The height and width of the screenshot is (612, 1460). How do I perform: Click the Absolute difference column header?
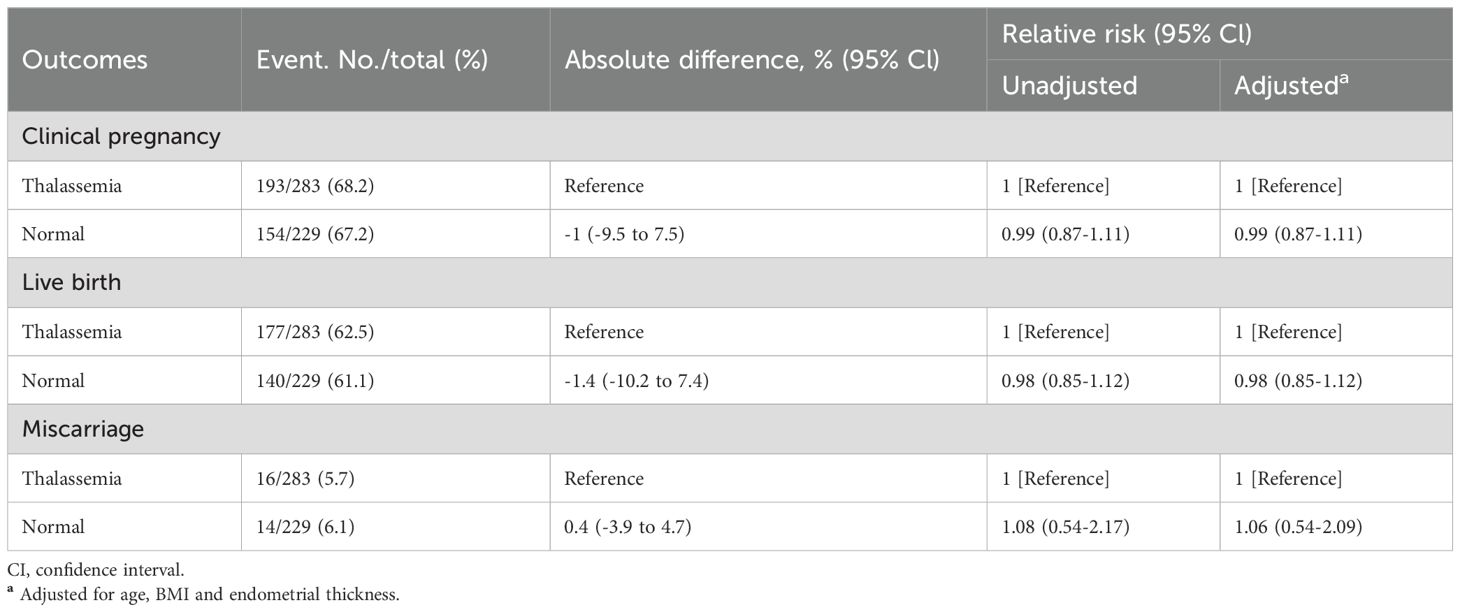(752, 60)
